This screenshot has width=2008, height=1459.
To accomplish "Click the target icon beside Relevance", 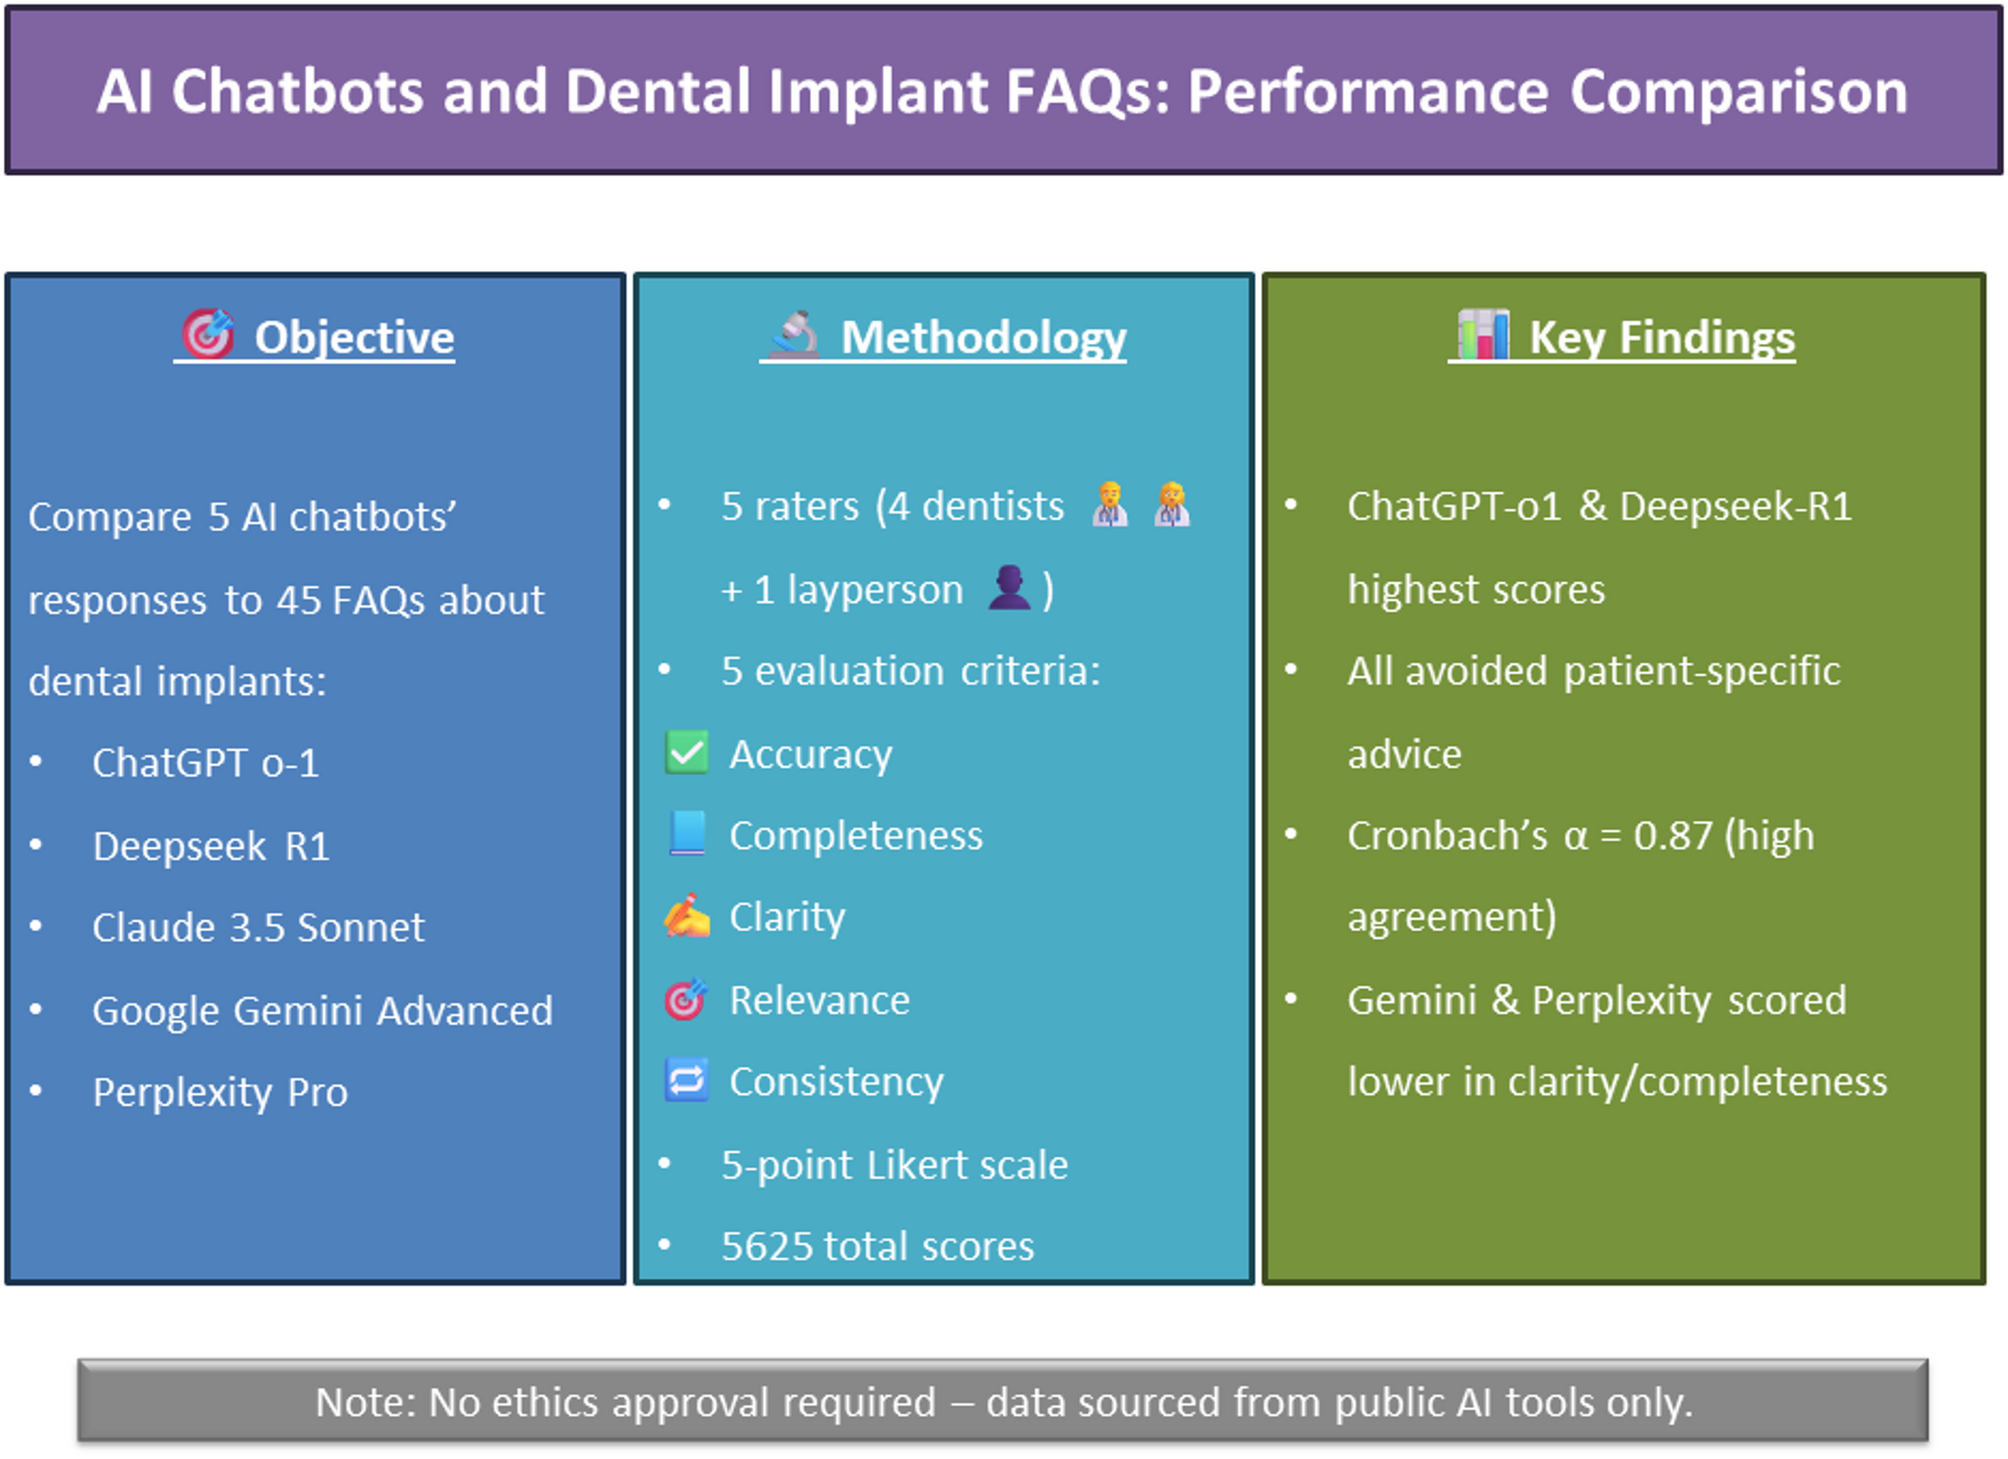I will click(686, 999).
